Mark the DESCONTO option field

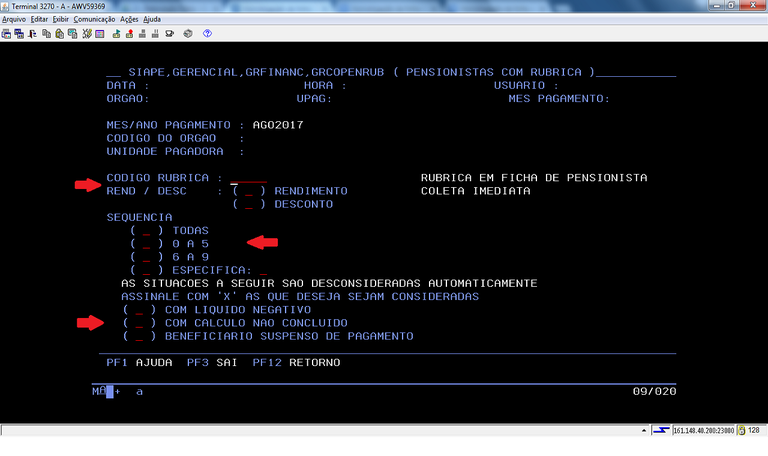249,204
